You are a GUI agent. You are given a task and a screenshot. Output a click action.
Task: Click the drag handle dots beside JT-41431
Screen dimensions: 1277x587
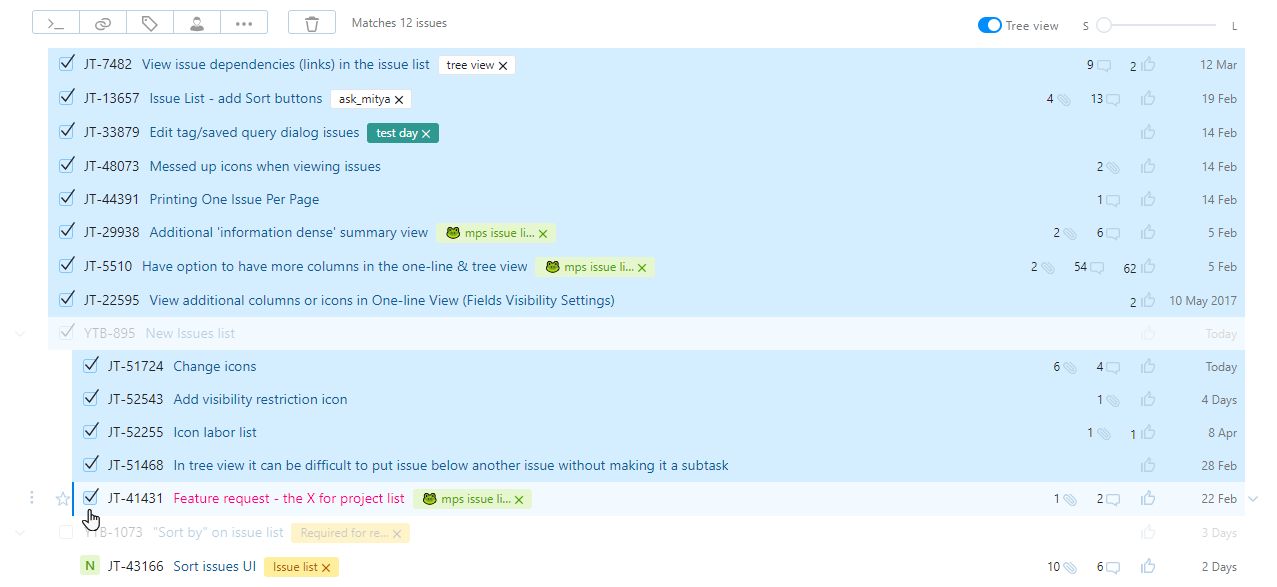tap(32, 498)
